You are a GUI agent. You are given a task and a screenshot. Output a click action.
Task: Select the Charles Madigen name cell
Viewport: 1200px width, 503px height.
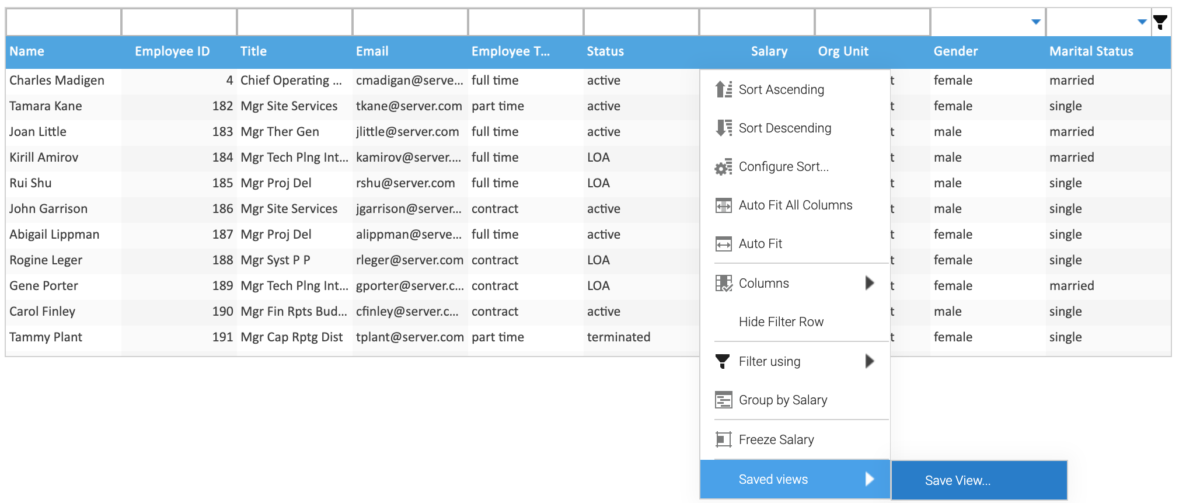click(x=63, y=80)
